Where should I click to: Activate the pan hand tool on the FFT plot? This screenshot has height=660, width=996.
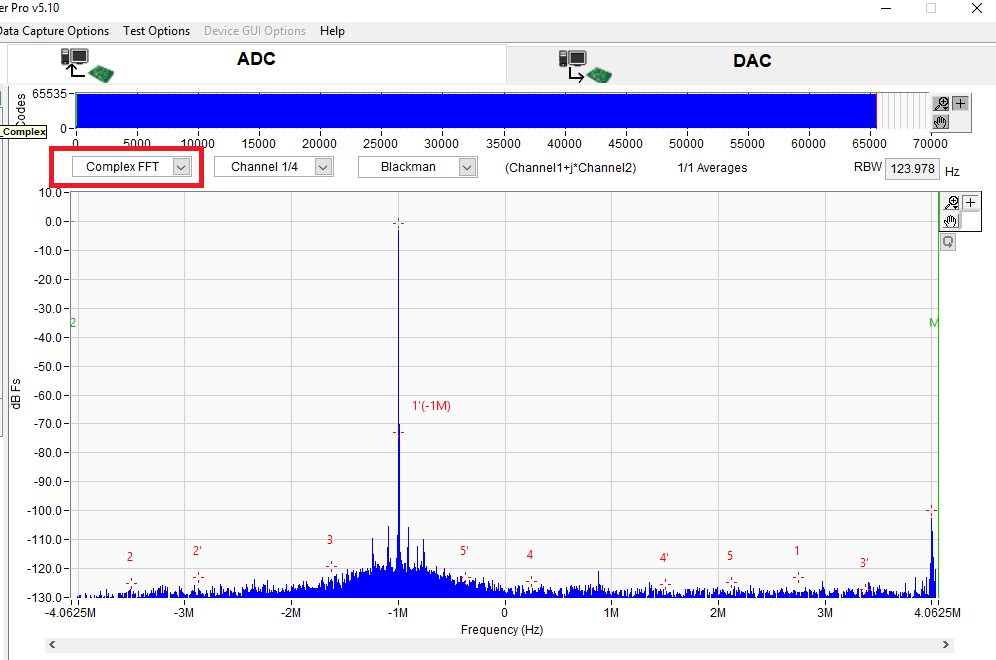949,221
